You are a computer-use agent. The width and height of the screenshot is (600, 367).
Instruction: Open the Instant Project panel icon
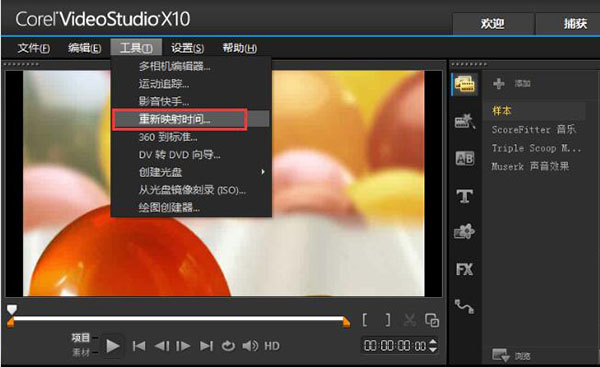tap(465, 121)
